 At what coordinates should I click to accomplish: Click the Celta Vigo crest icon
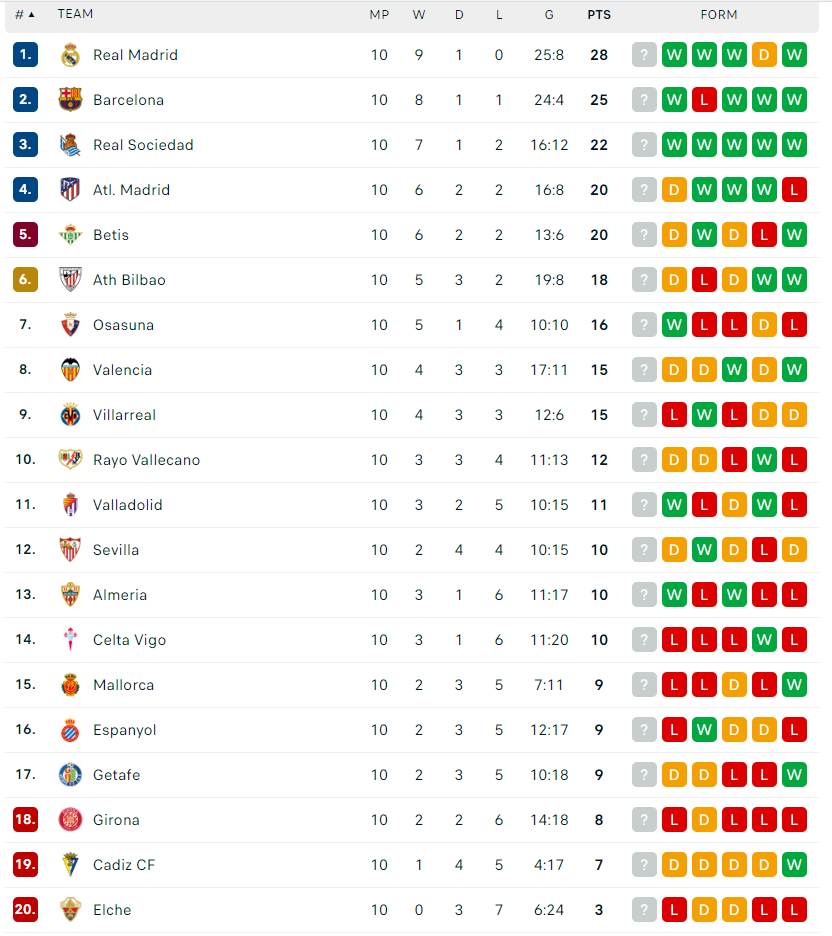(70, 640)
